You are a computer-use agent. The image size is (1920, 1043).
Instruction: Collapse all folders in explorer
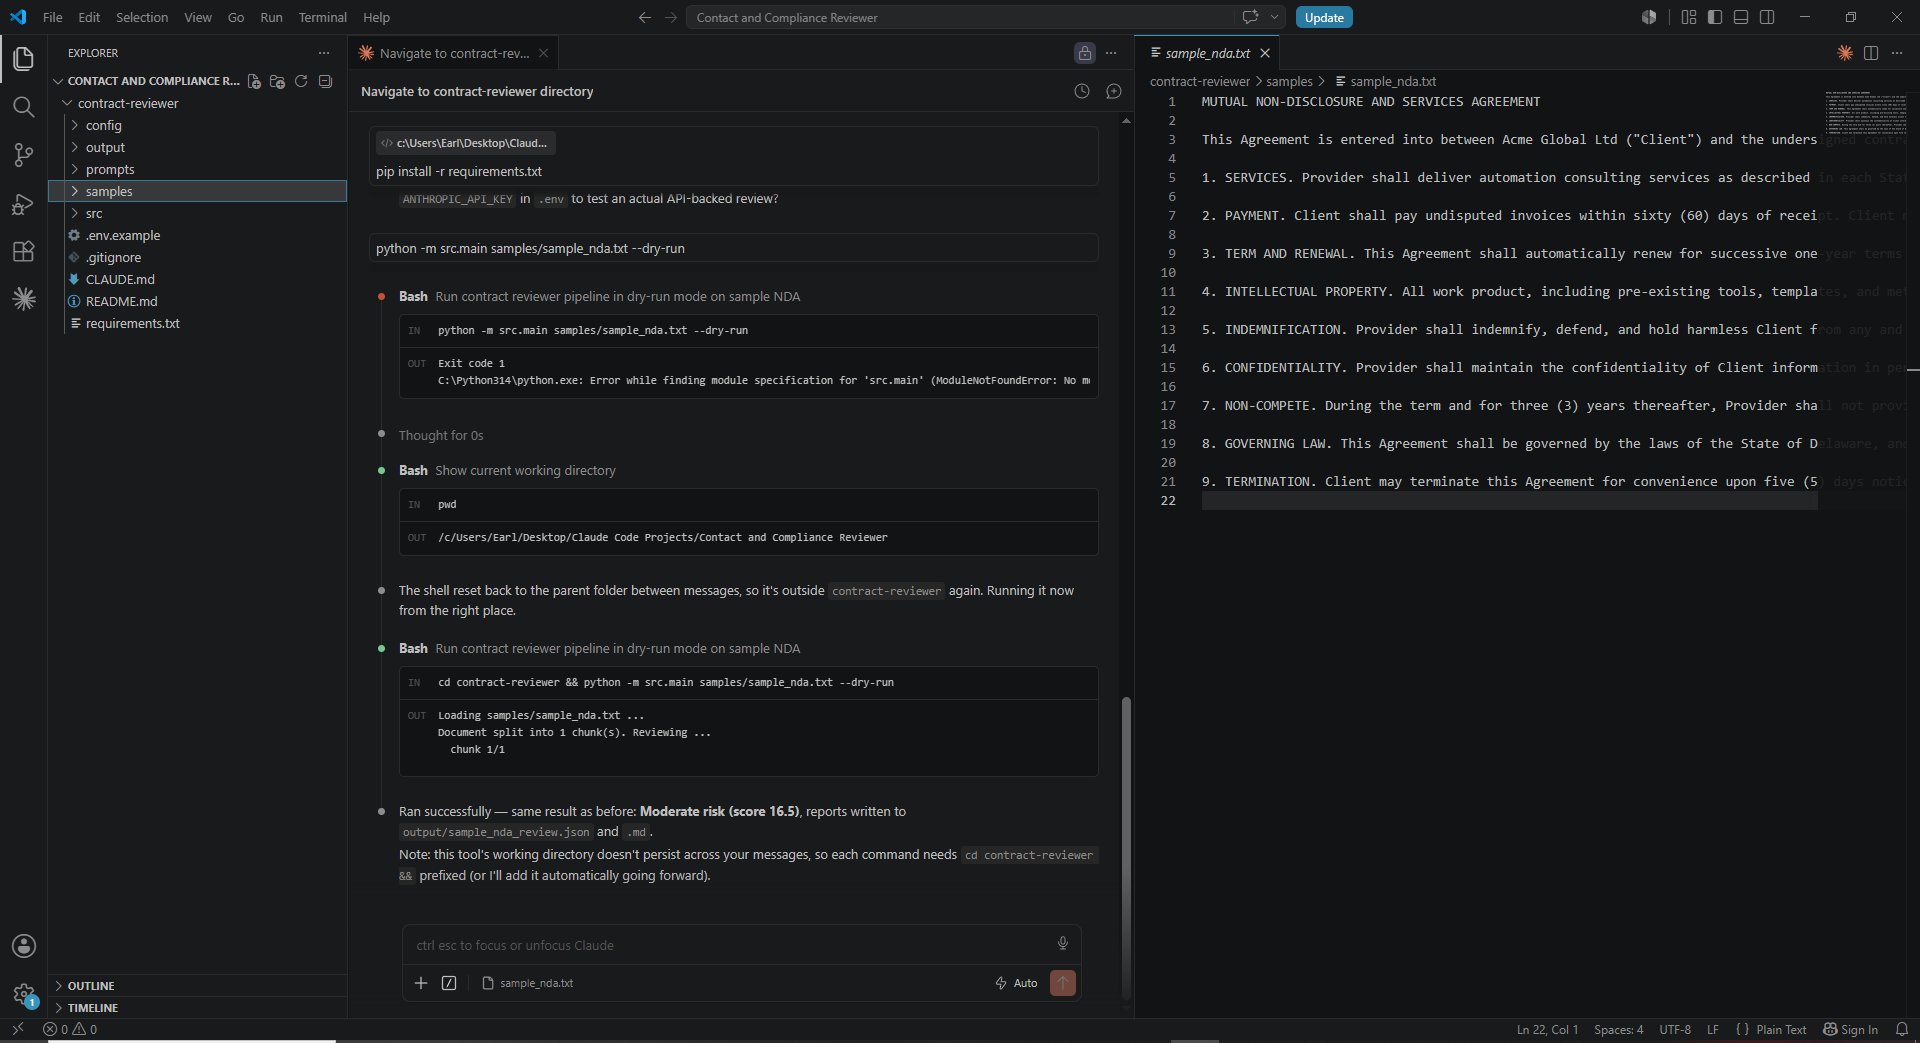[325, 81]
